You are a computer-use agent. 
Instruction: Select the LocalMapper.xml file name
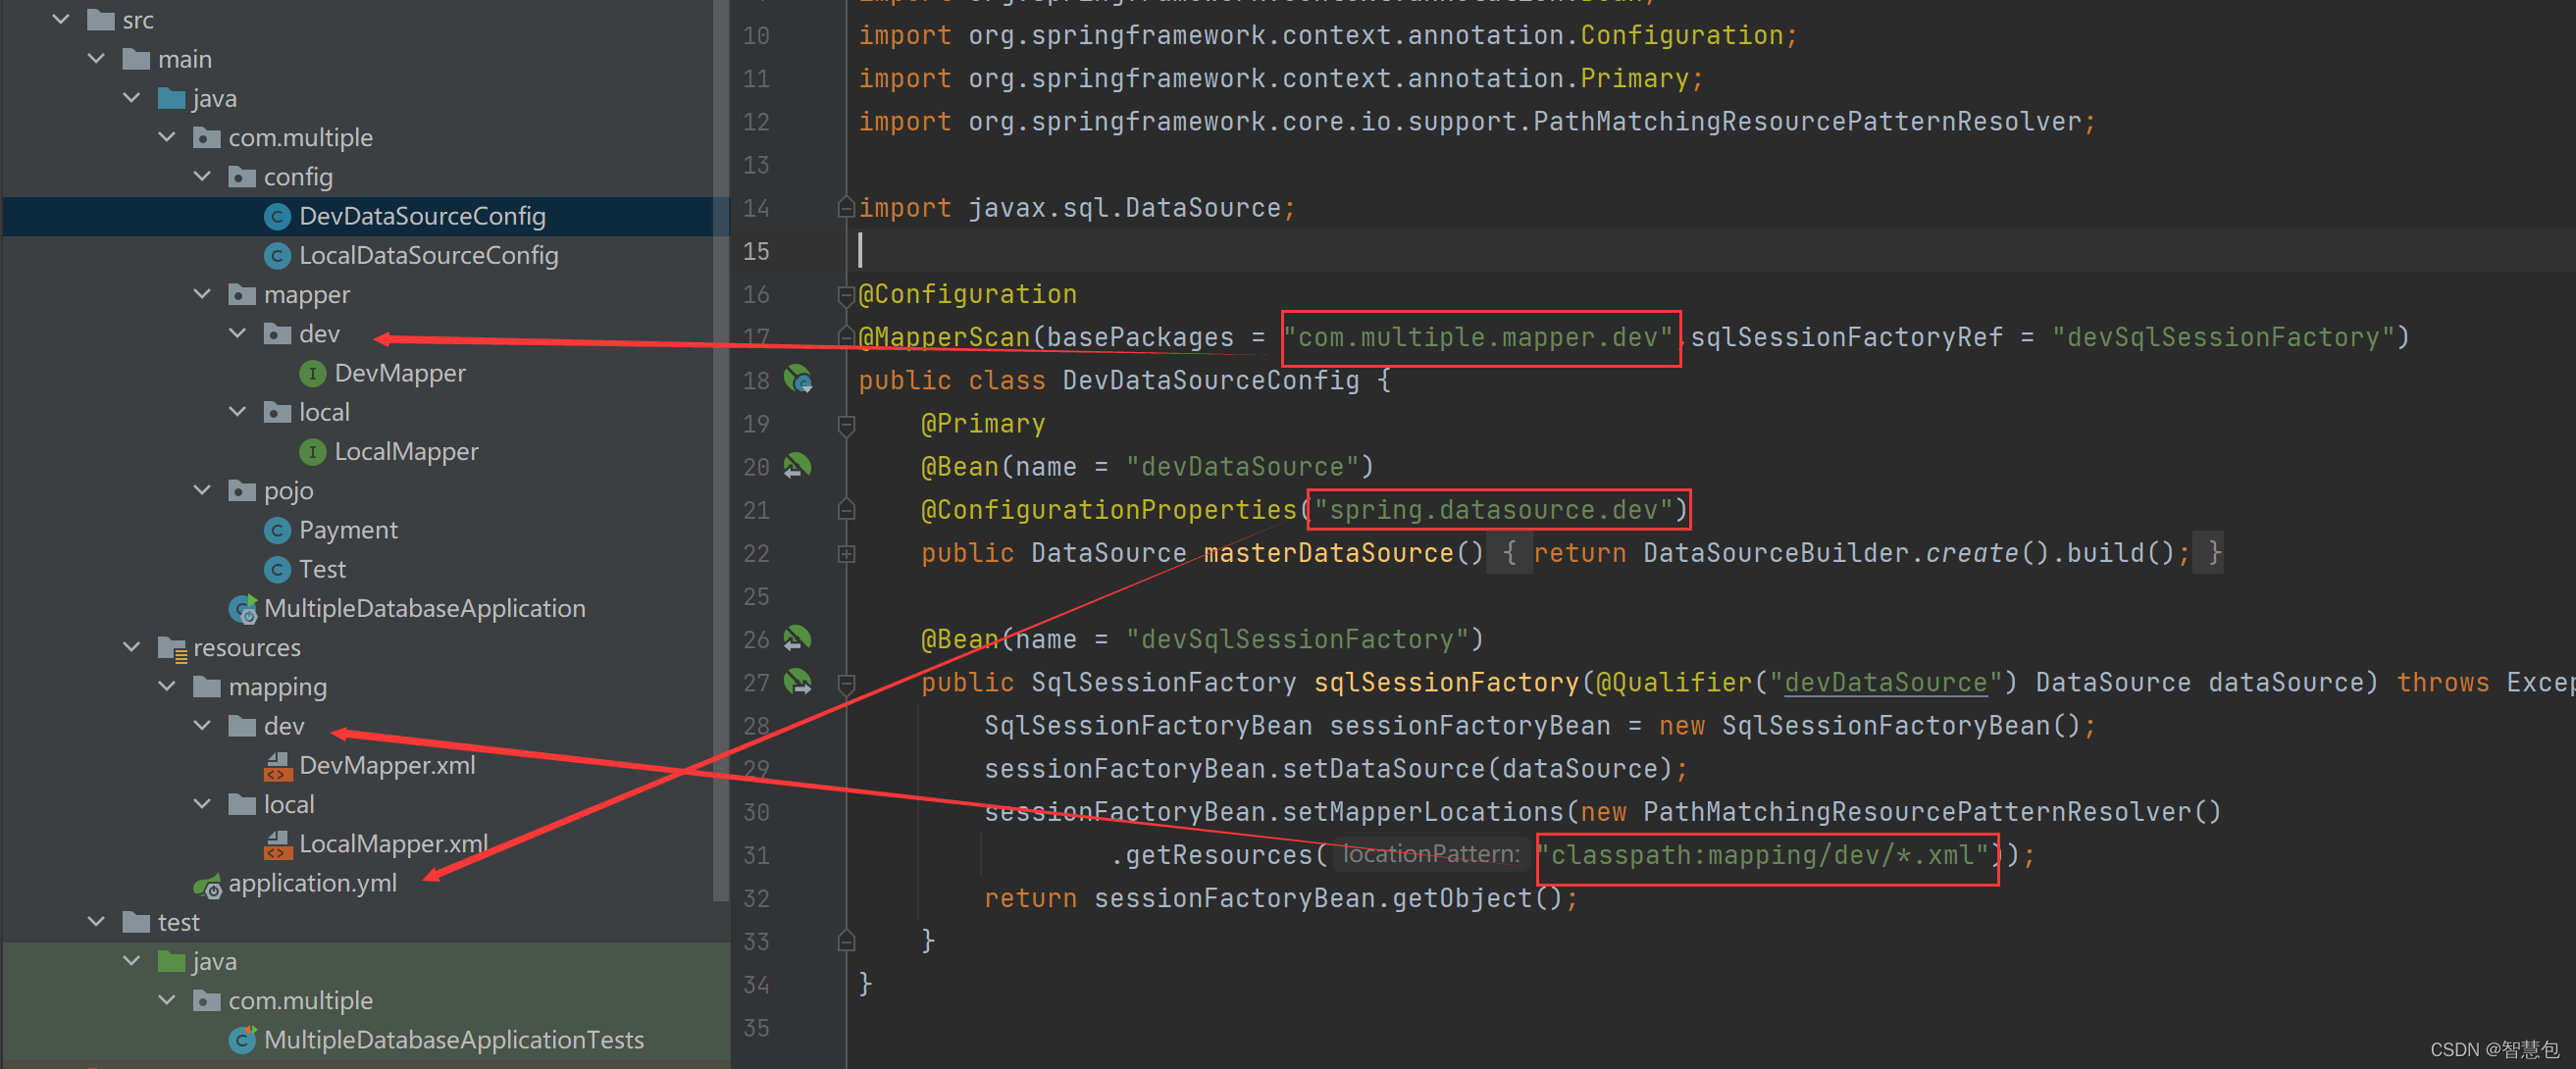[393, 843]
